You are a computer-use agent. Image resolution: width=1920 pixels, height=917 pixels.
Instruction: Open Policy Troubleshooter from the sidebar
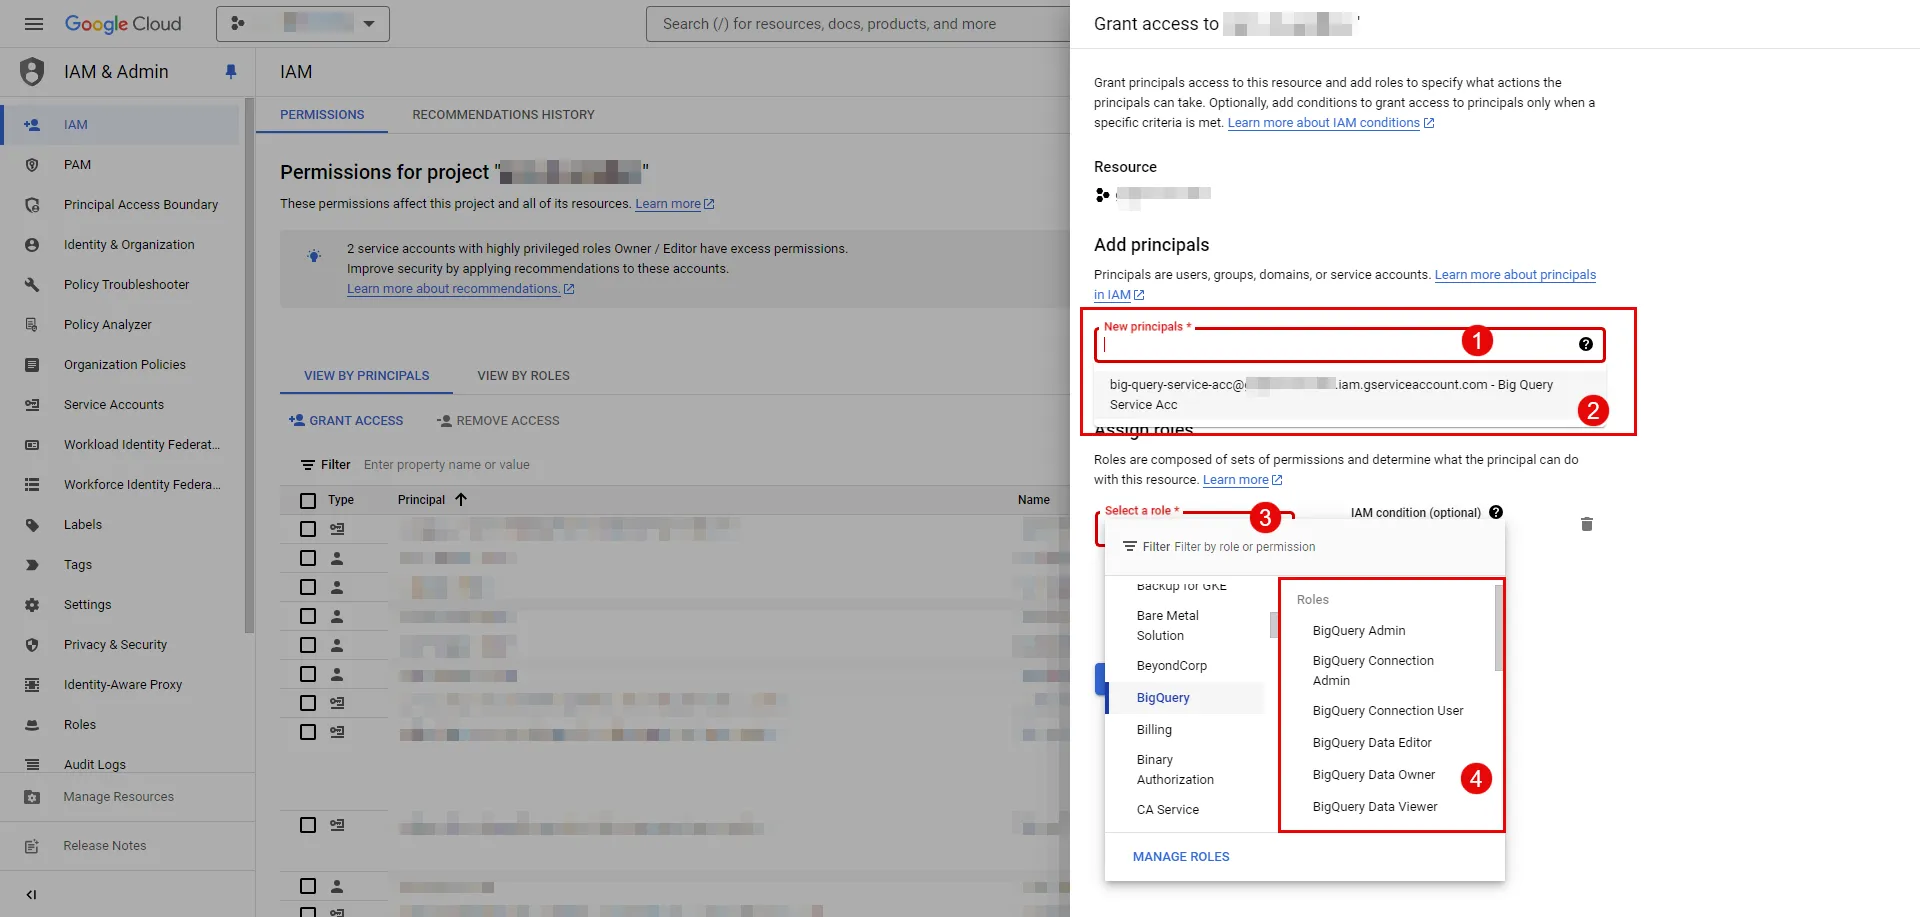pos(126,284)
